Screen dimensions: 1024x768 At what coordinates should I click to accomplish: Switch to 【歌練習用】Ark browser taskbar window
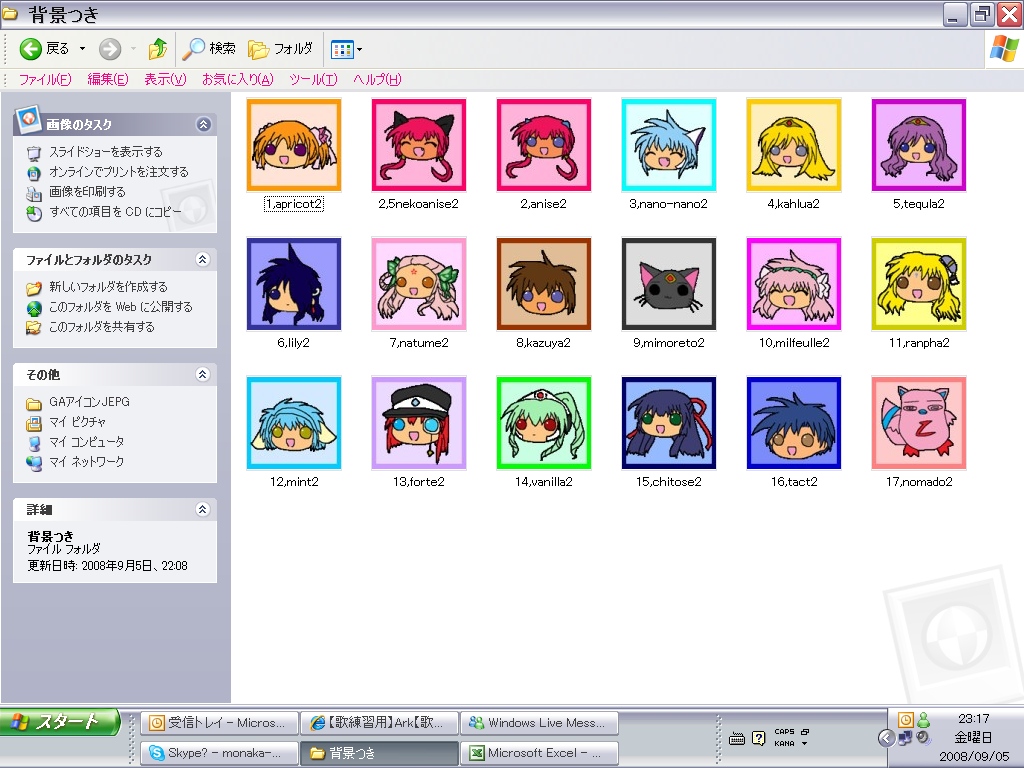(x=379, y=723)
